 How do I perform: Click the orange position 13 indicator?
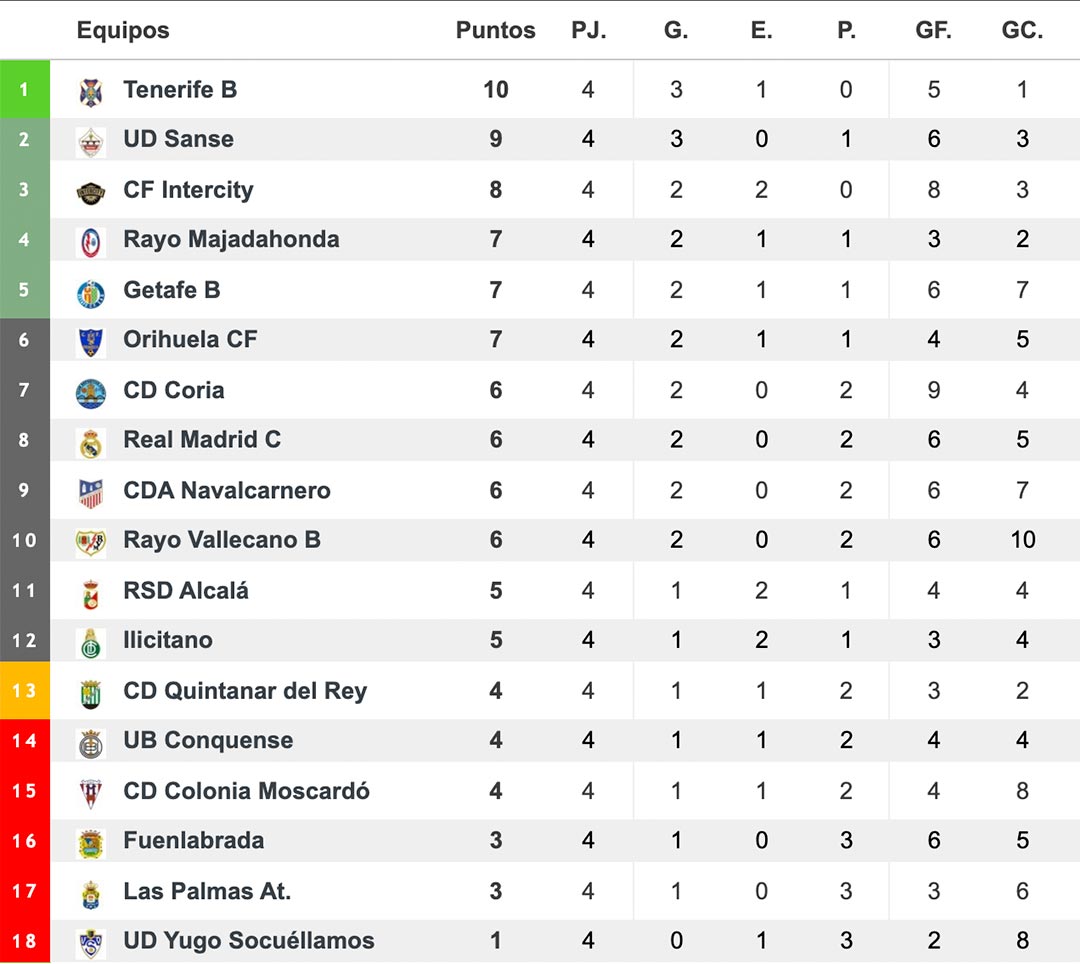pyautogui.click(x=25, y=691)
